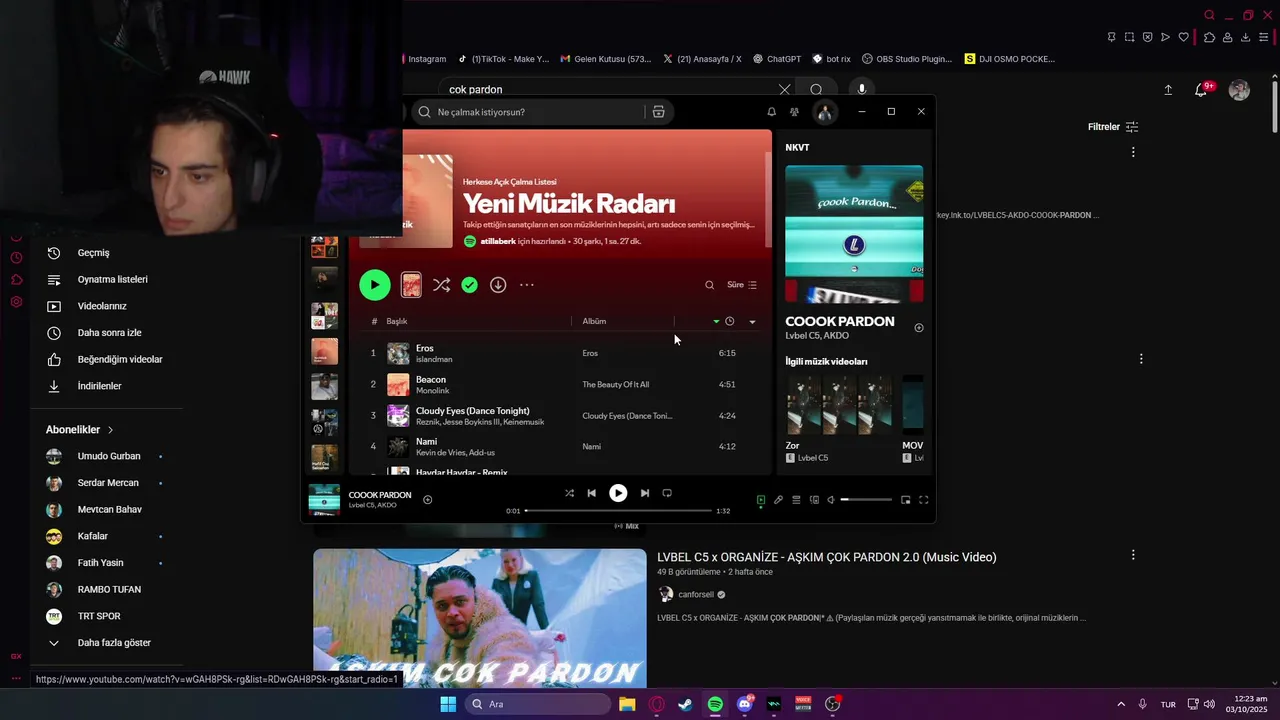The image size is (1280, 720).
Task: Sort tracks by the Başlık column header
Action: [397, 321]
